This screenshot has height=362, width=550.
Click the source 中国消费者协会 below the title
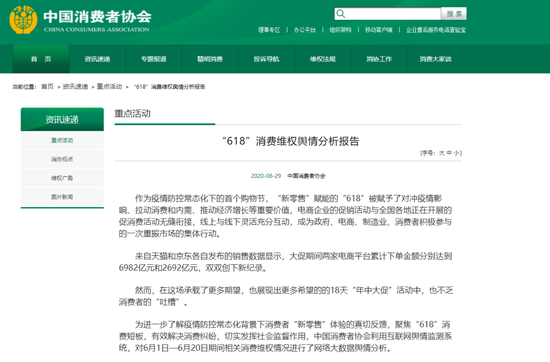[306, 176]
